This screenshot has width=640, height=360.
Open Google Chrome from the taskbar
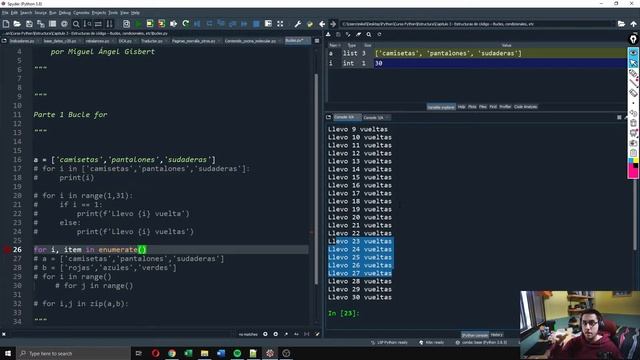pyautogui.click(x=172, y=353)
